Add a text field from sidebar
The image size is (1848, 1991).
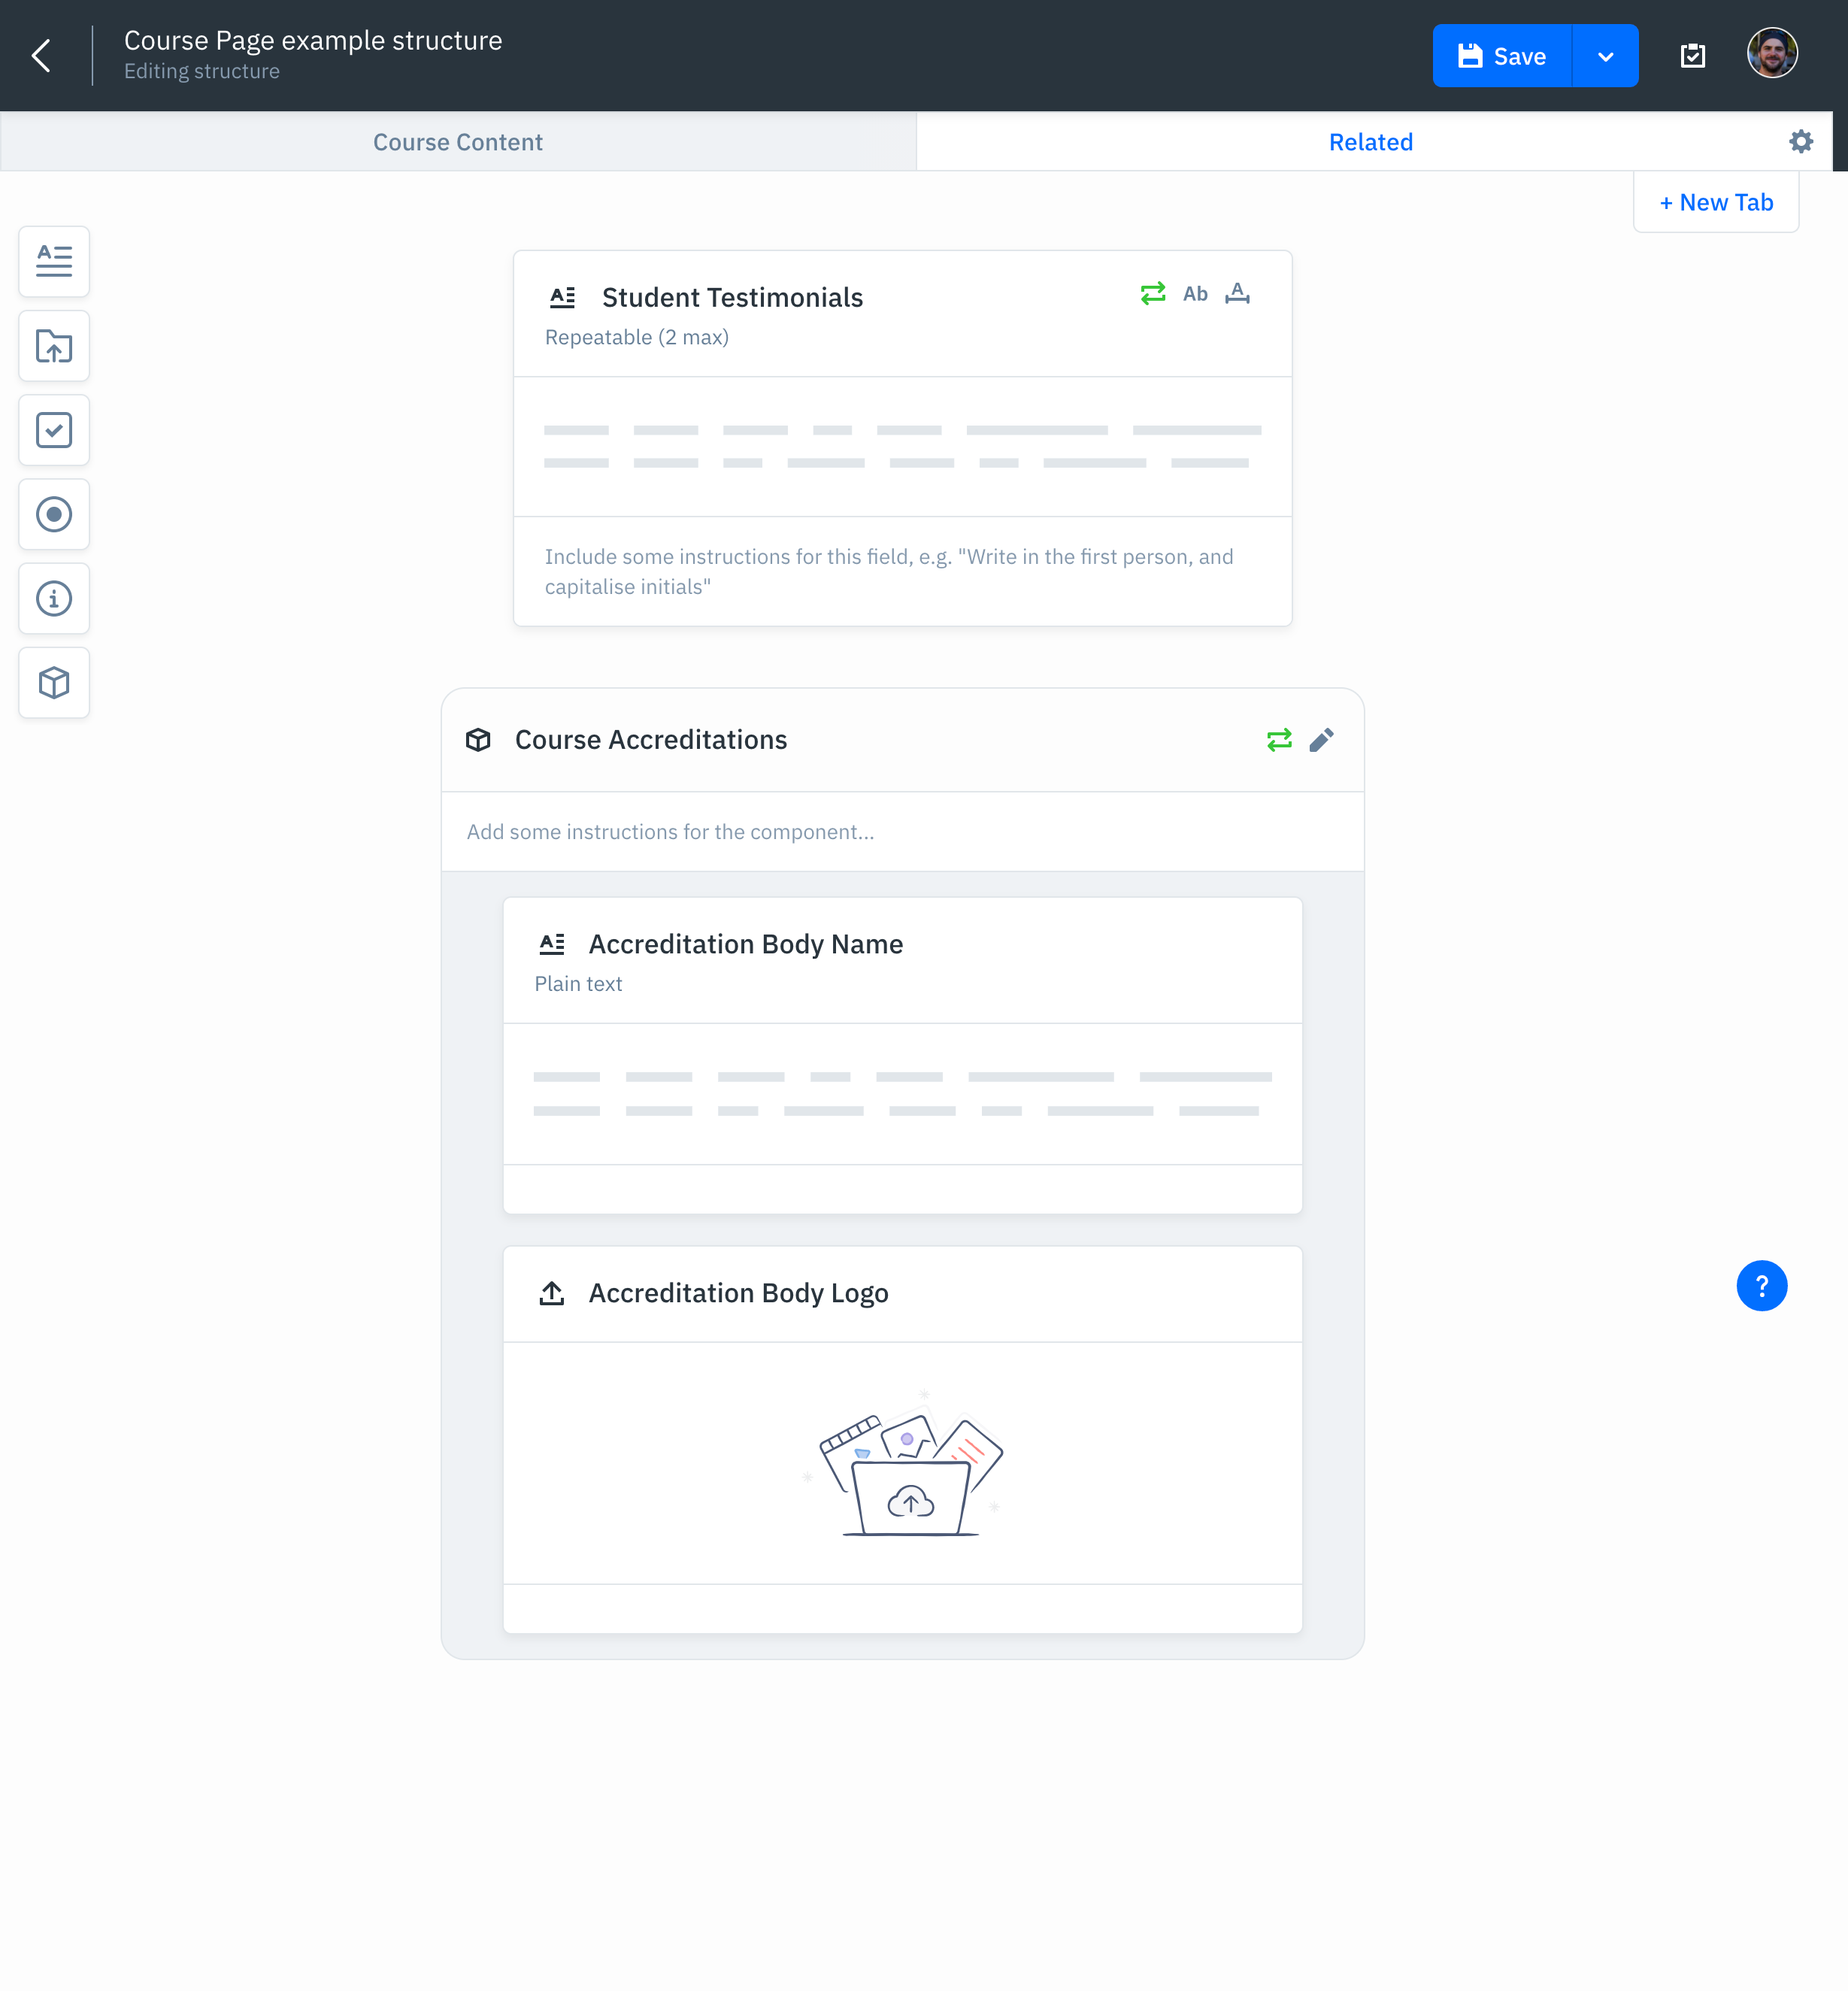tap(54, 262)
